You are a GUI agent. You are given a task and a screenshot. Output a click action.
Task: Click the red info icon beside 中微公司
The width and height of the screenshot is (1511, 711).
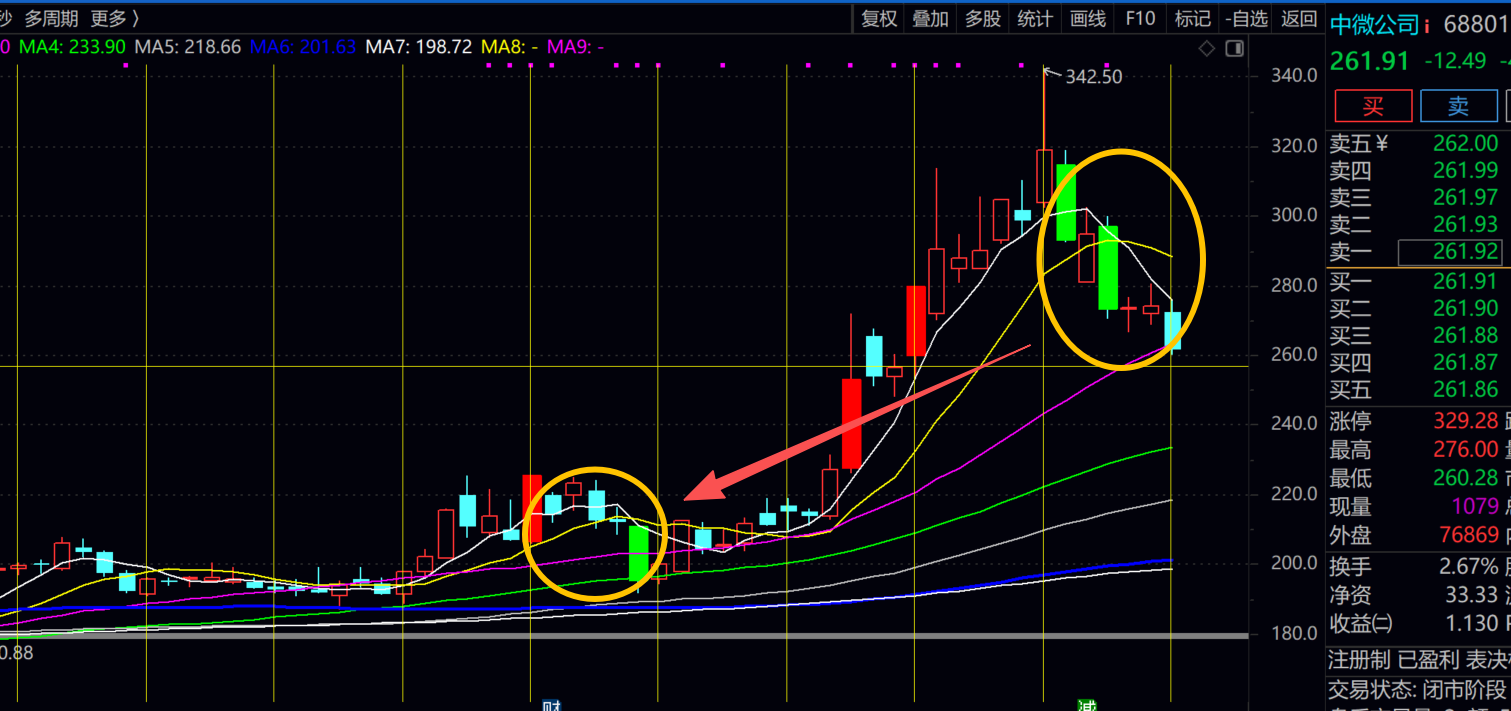pyautogui.click(x=1428, y=24)
